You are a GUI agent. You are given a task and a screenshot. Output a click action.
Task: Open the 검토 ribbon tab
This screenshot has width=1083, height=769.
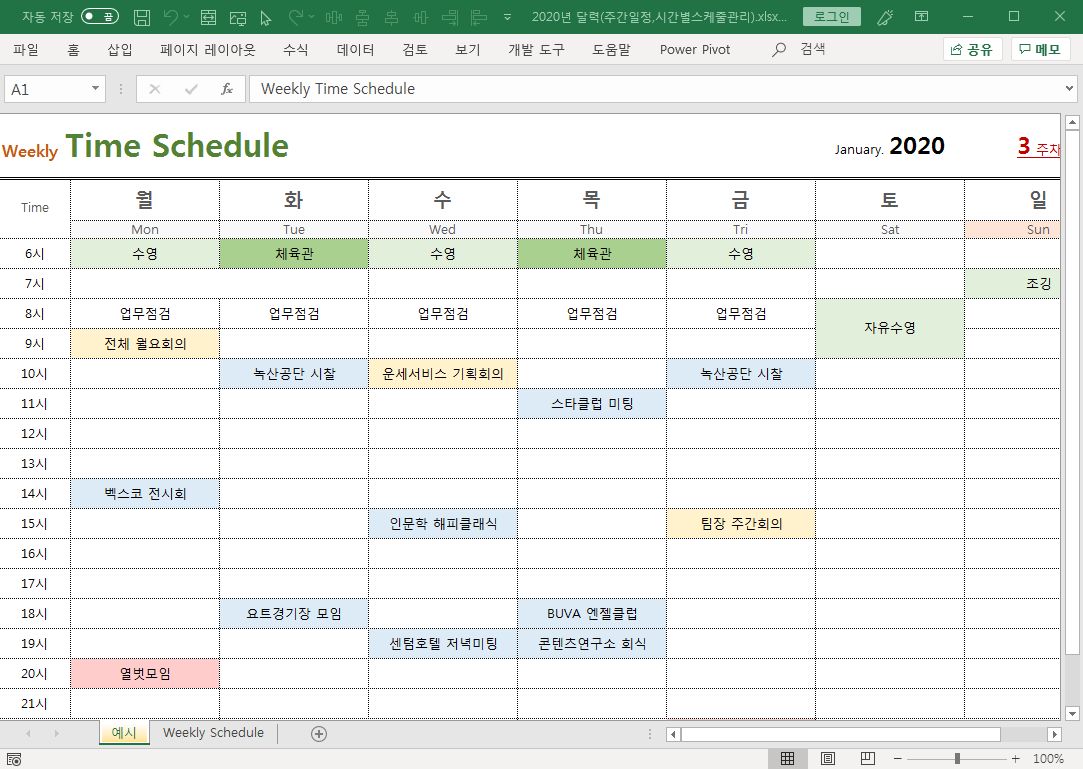415,50
